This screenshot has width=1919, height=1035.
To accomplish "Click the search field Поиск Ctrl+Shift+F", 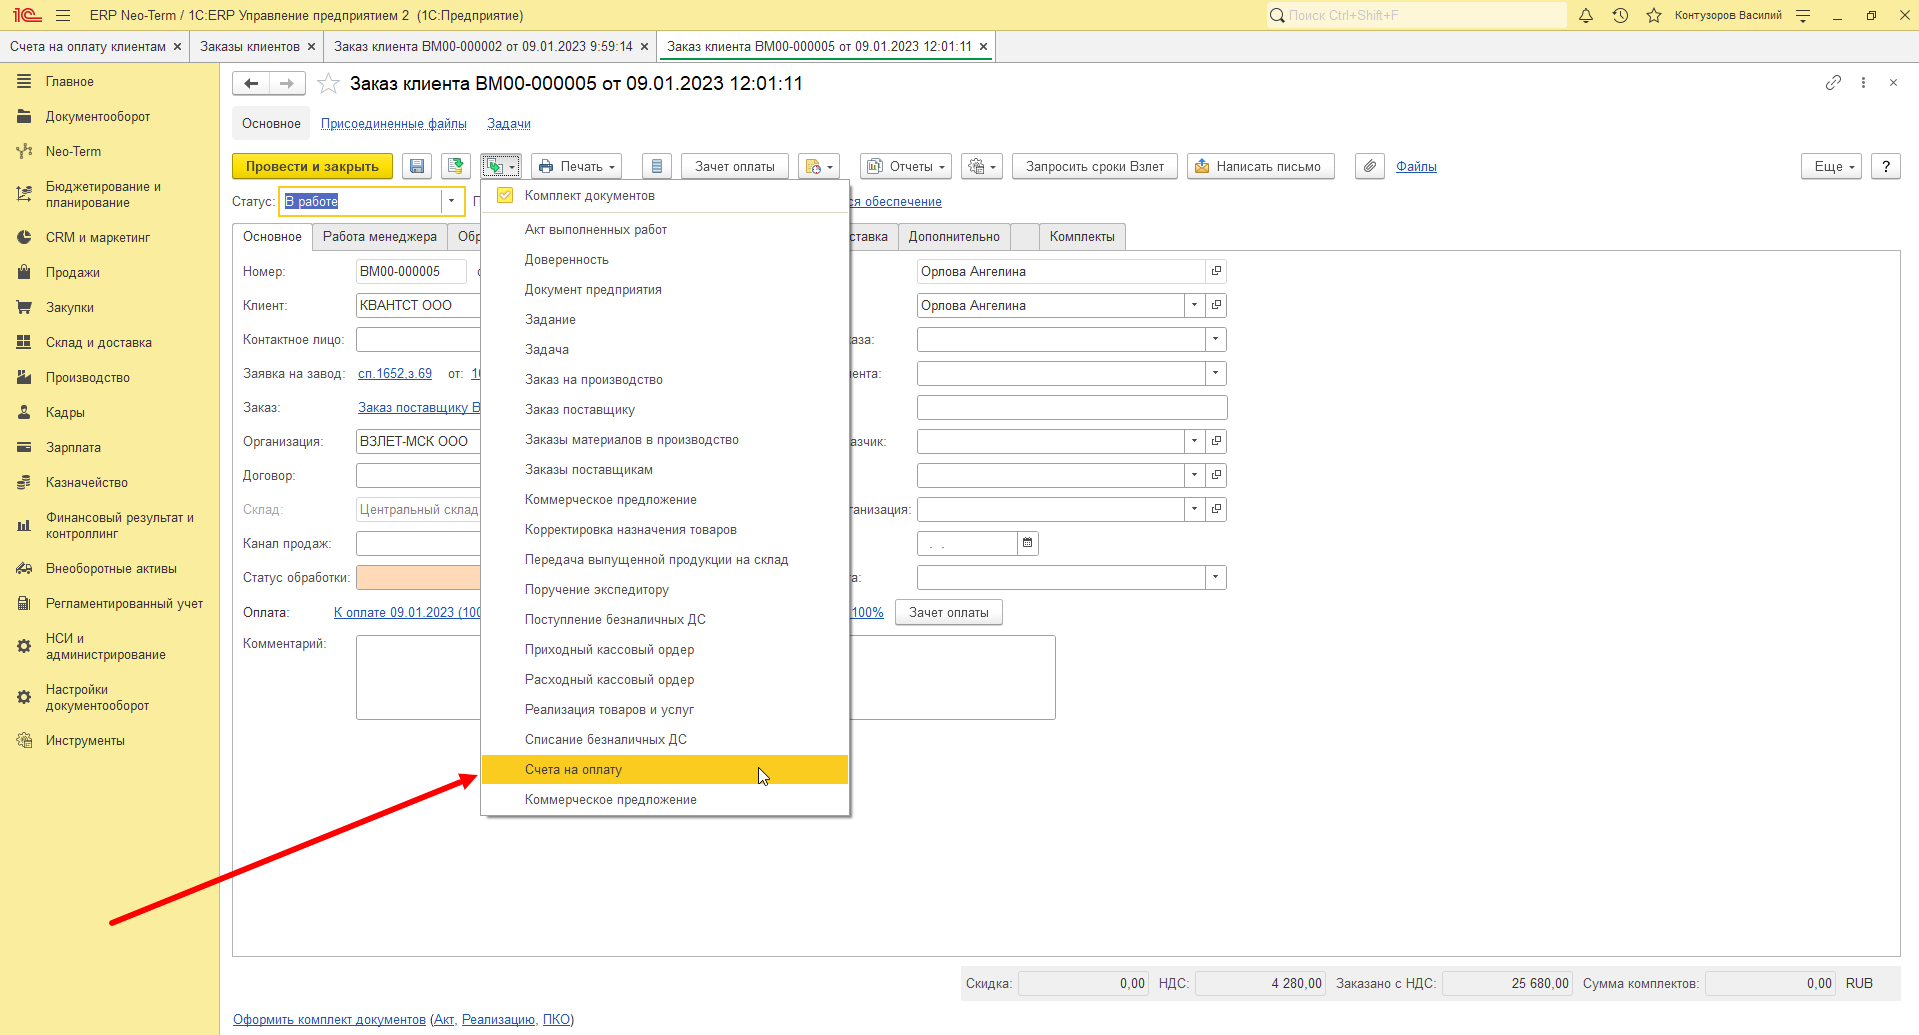I will coord(1416,15).
